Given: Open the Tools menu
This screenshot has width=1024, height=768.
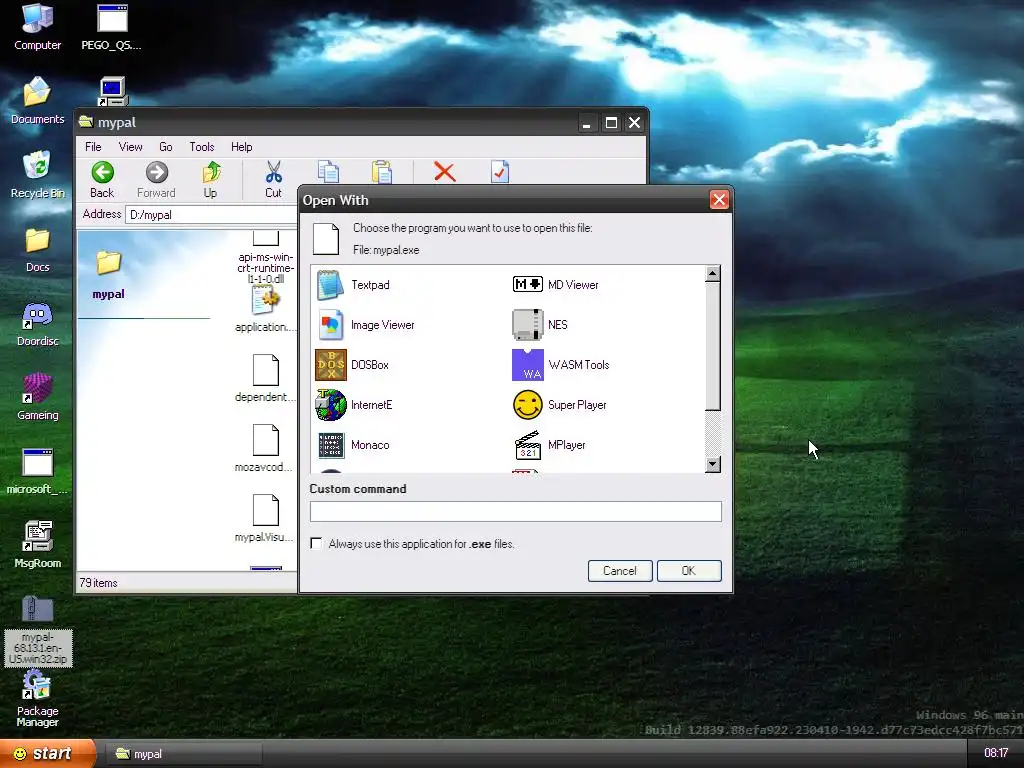Looking at the screenshot, I should point(202,147).
